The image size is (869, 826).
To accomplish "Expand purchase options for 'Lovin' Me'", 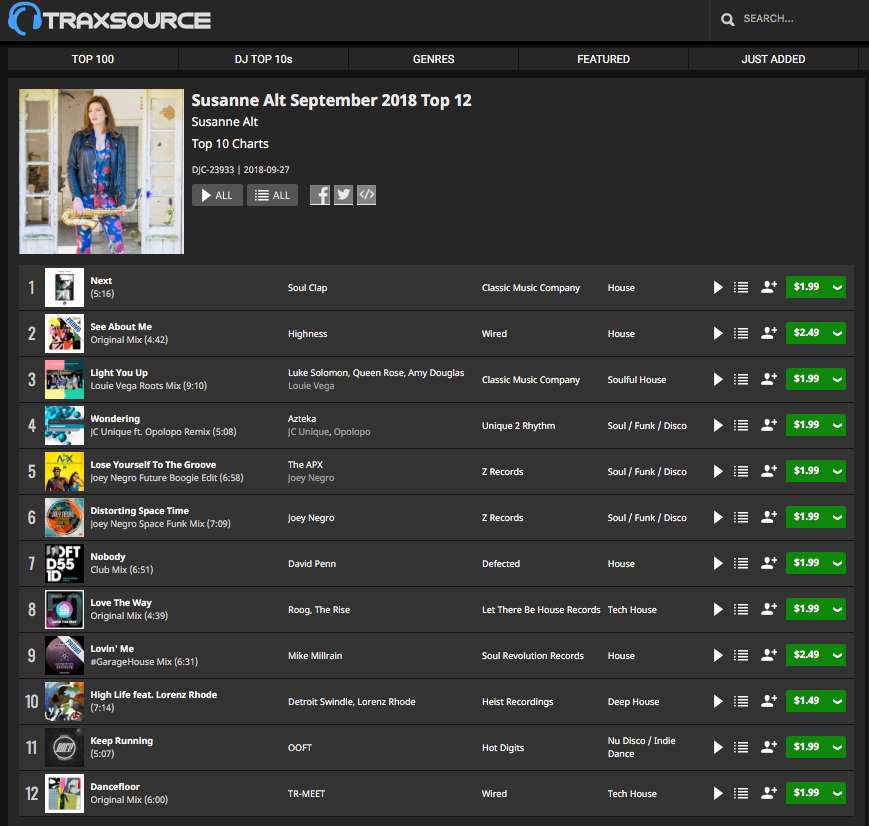I will tap(837, 655).
